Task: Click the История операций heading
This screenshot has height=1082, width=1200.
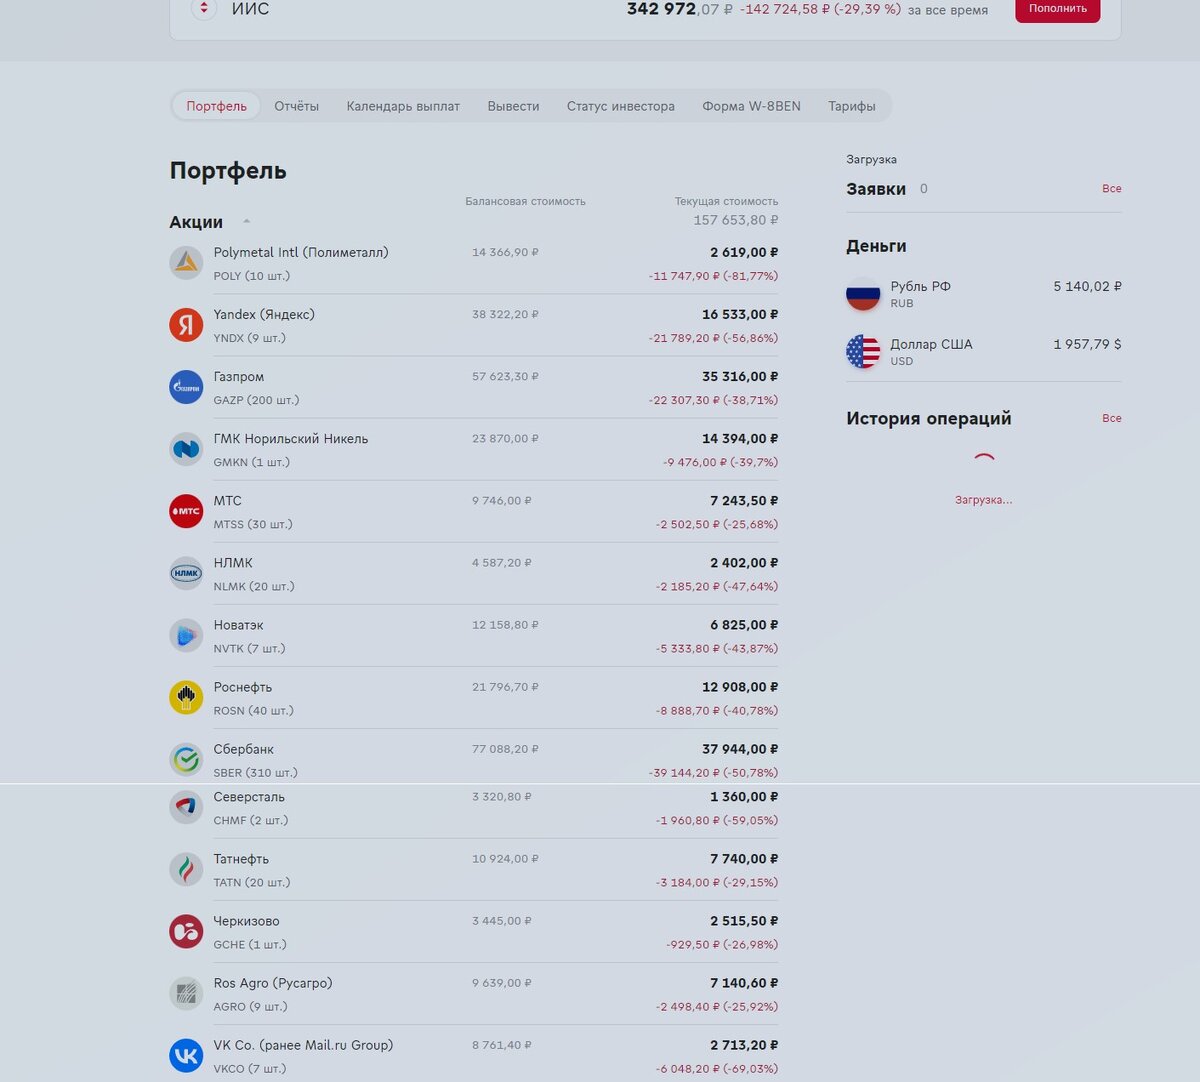Action: (929, 418)
